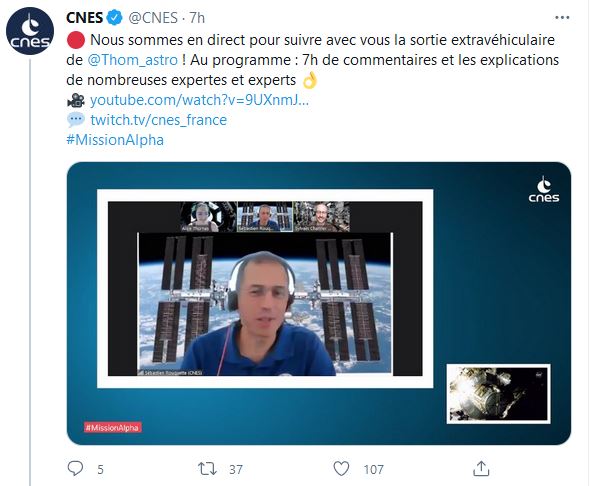Click the CNES display name
Image resolution: width=591 pixels, height=486 pixels.
(84, 18)
